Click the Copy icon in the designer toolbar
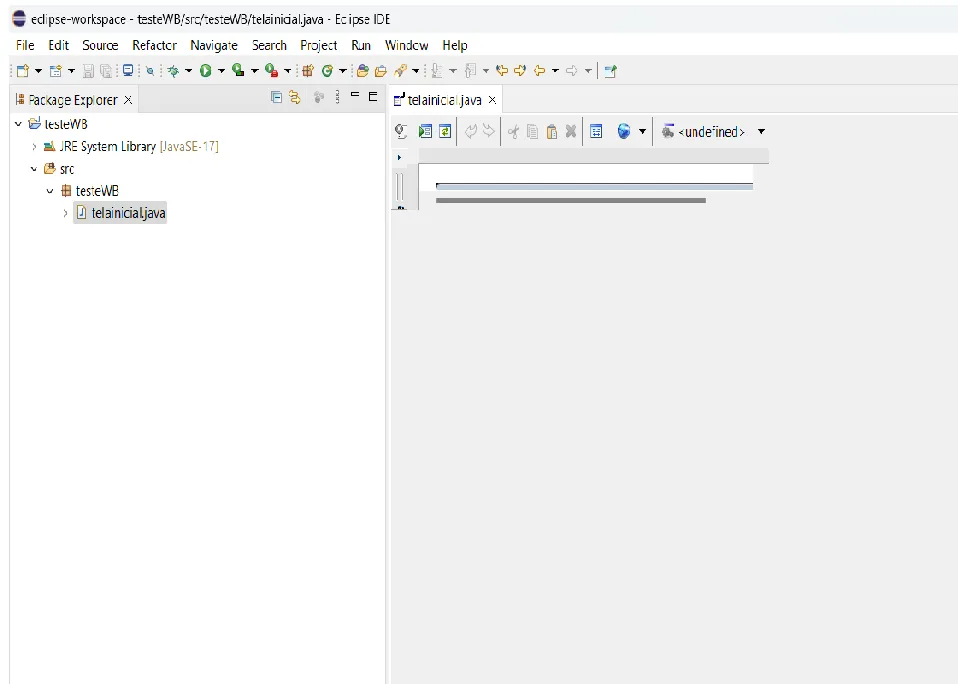This screenshot has height=684, width=958. (x=532, y=131)
